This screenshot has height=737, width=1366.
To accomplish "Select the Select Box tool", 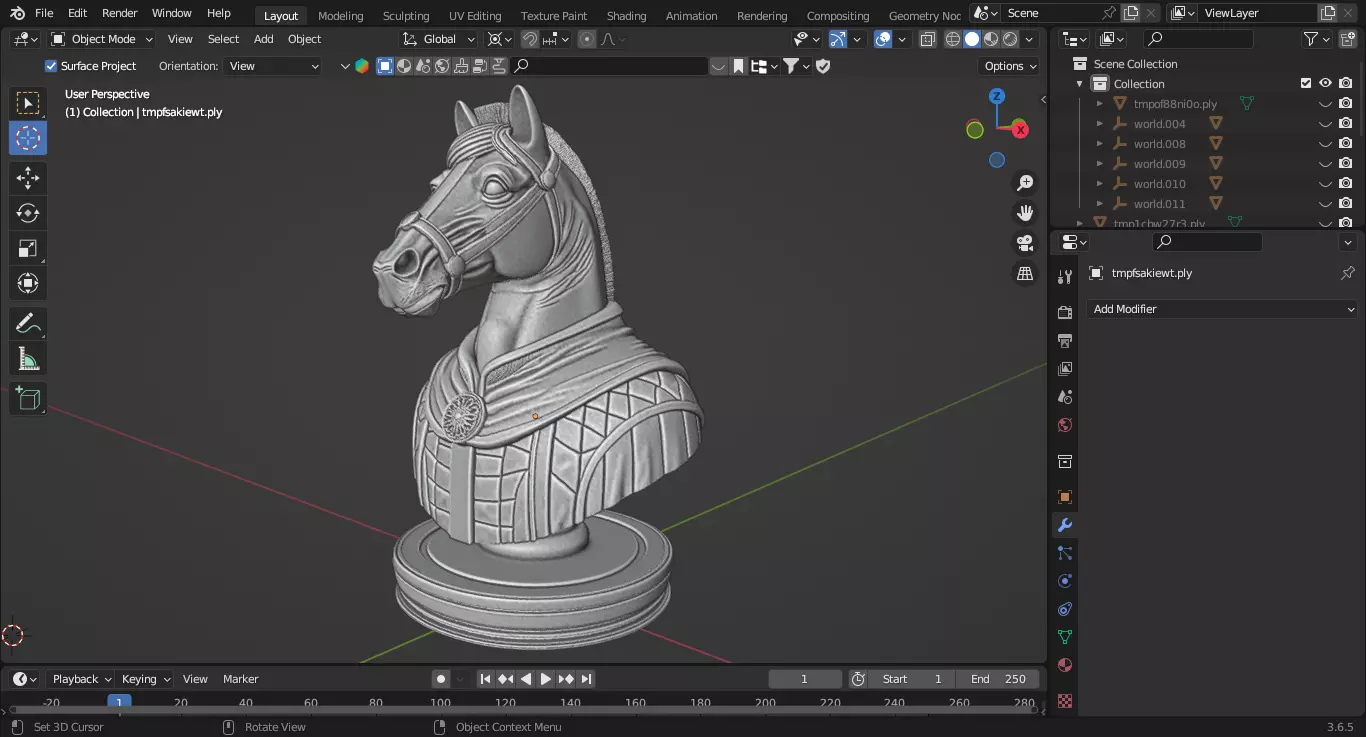I will click(x=28, y=103).
